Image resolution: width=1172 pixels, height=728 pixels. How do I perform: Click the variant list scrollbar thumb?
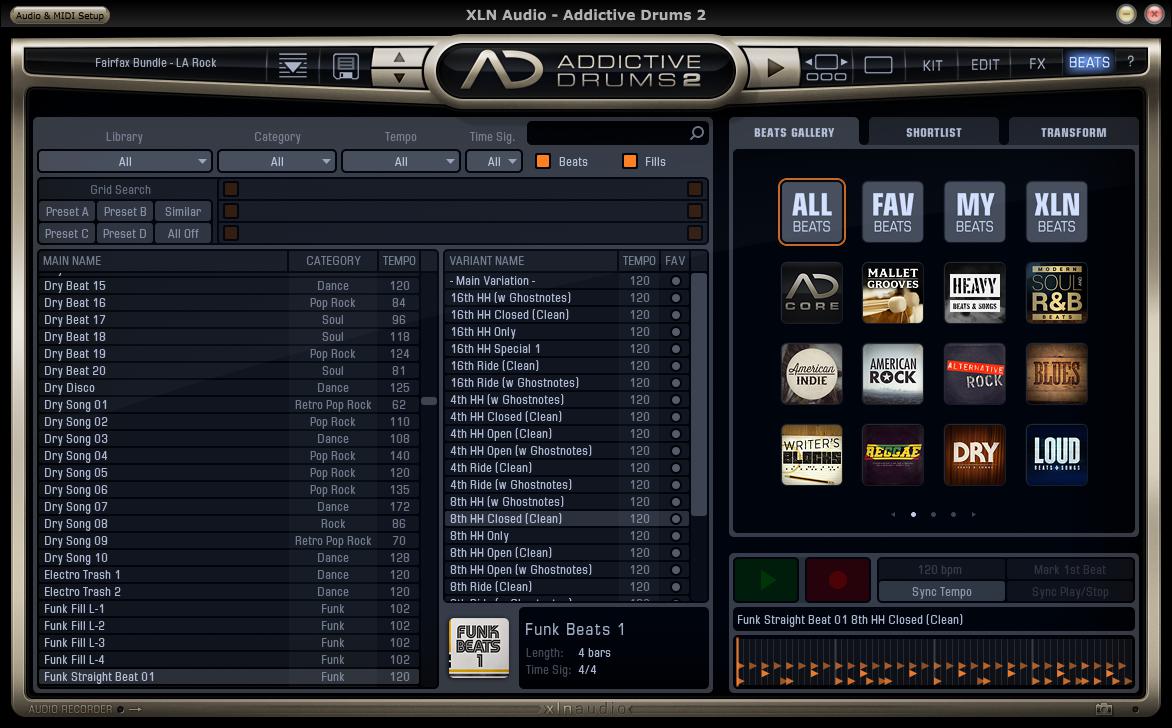699,394
